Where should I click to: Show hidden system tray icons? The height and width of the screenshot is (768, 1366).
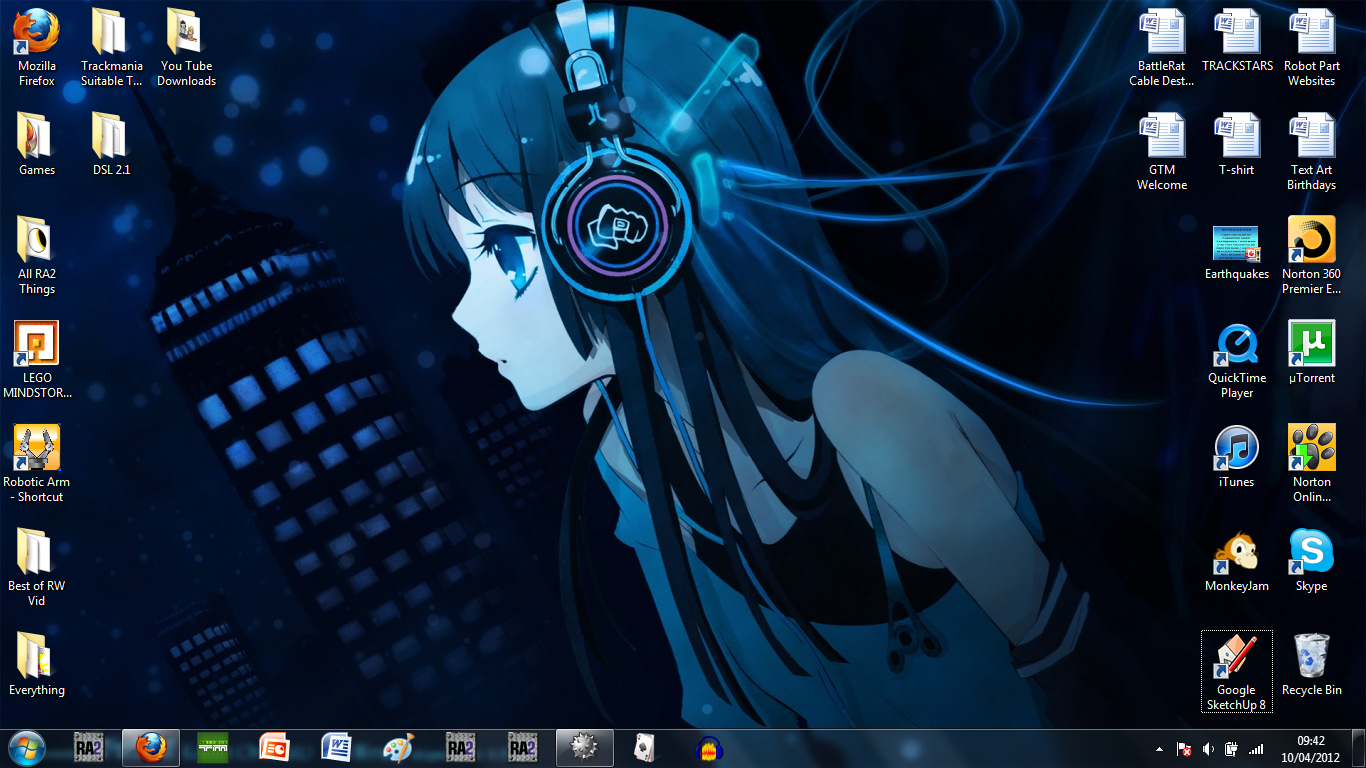(1159, 748)
